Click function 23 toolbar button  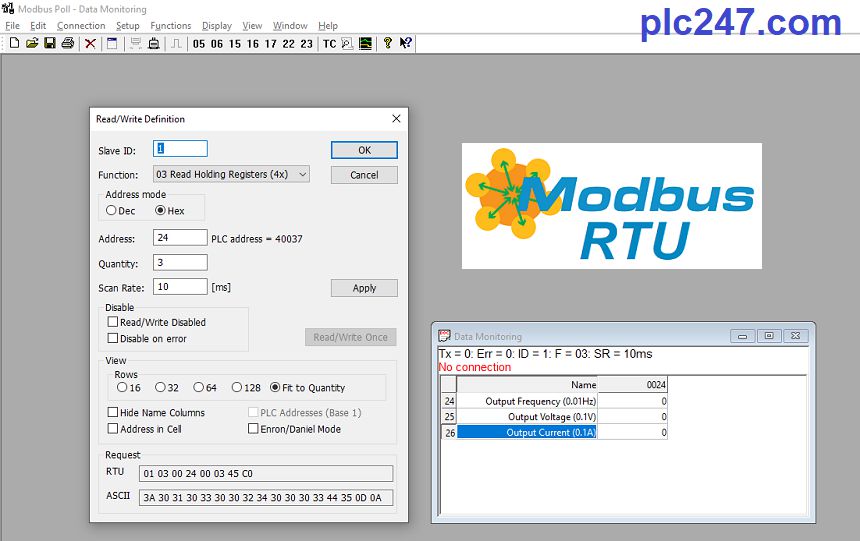point(307,44)
